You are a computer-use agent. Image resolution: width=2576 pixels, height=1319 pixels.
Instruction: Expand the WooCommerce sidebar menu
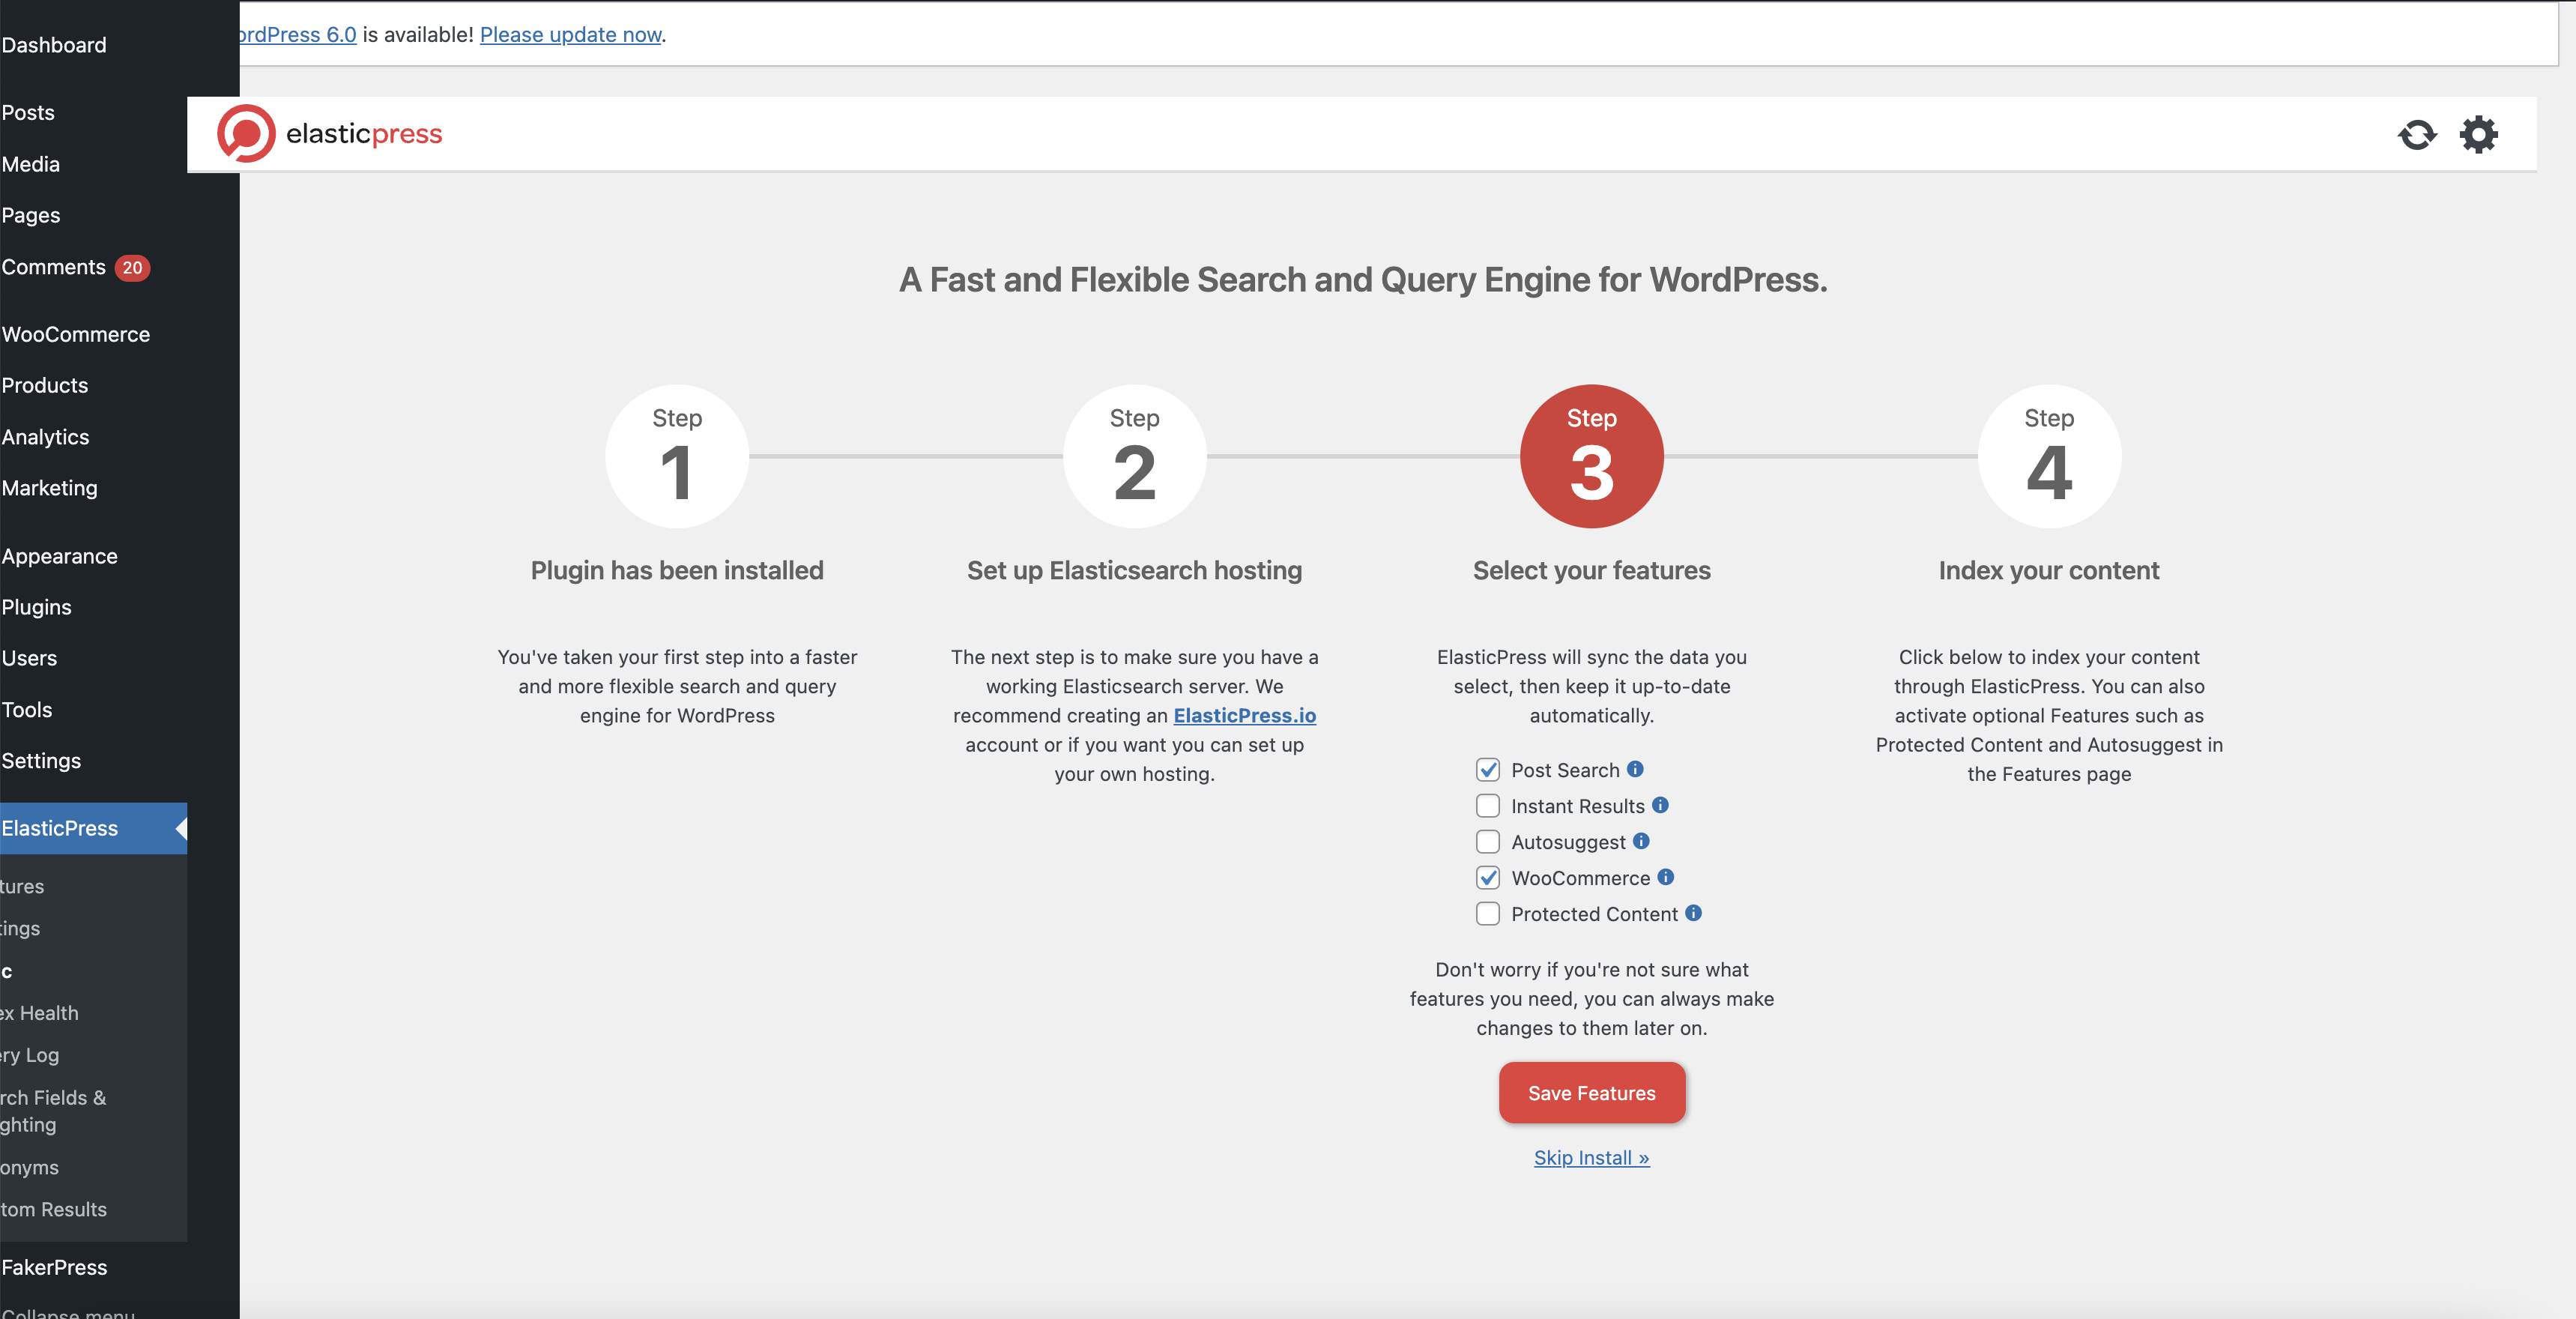pos(76,333)
